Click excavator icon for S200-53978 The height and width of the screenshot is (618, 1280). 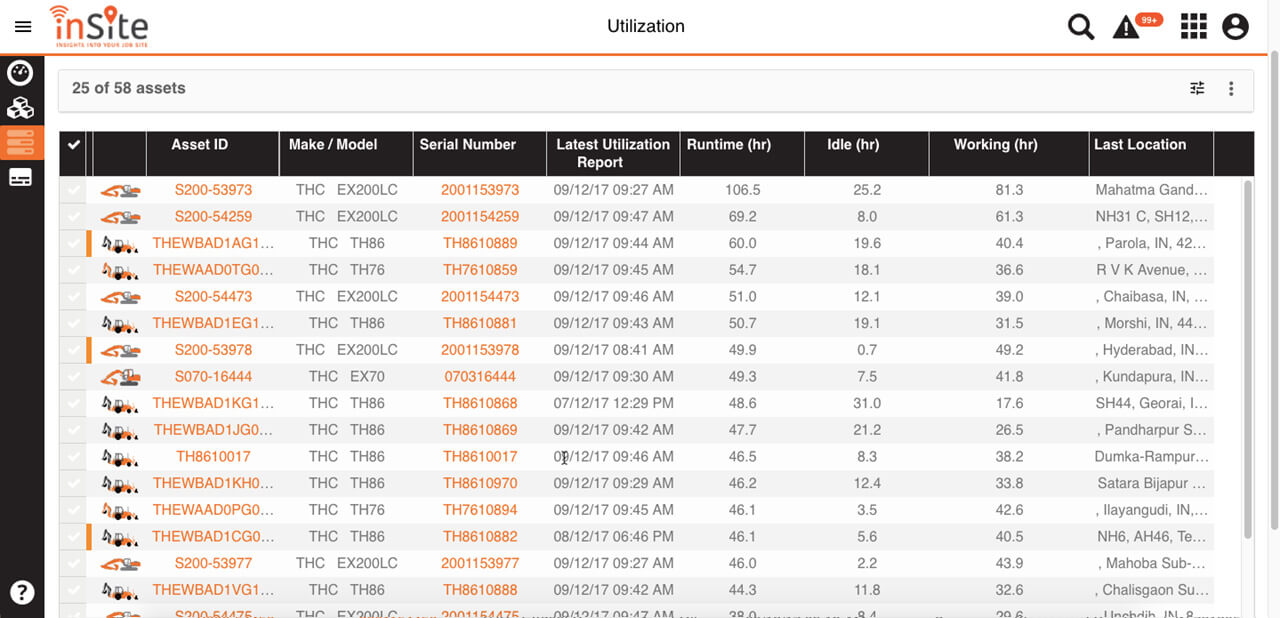coord(120,350)
